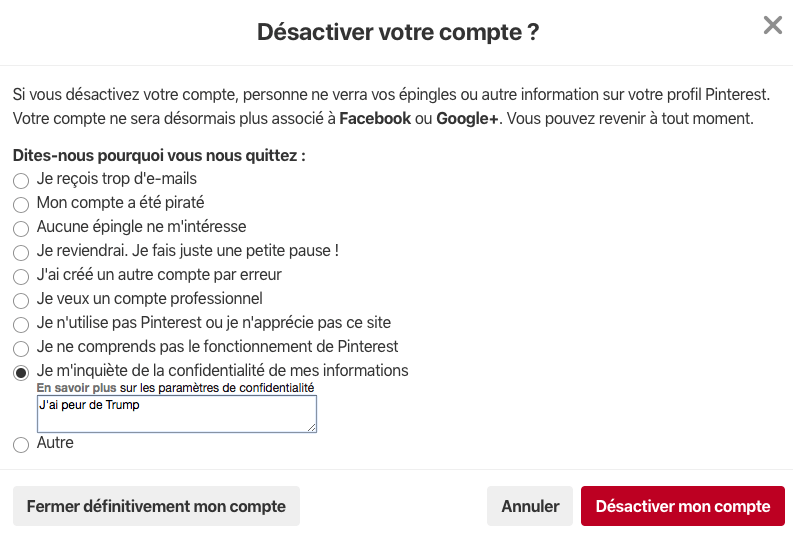Select "J'ai créé un autre compte par erreur"
Image resolution: width=793 pixels, height=537 pixels.
pos(21,277)
